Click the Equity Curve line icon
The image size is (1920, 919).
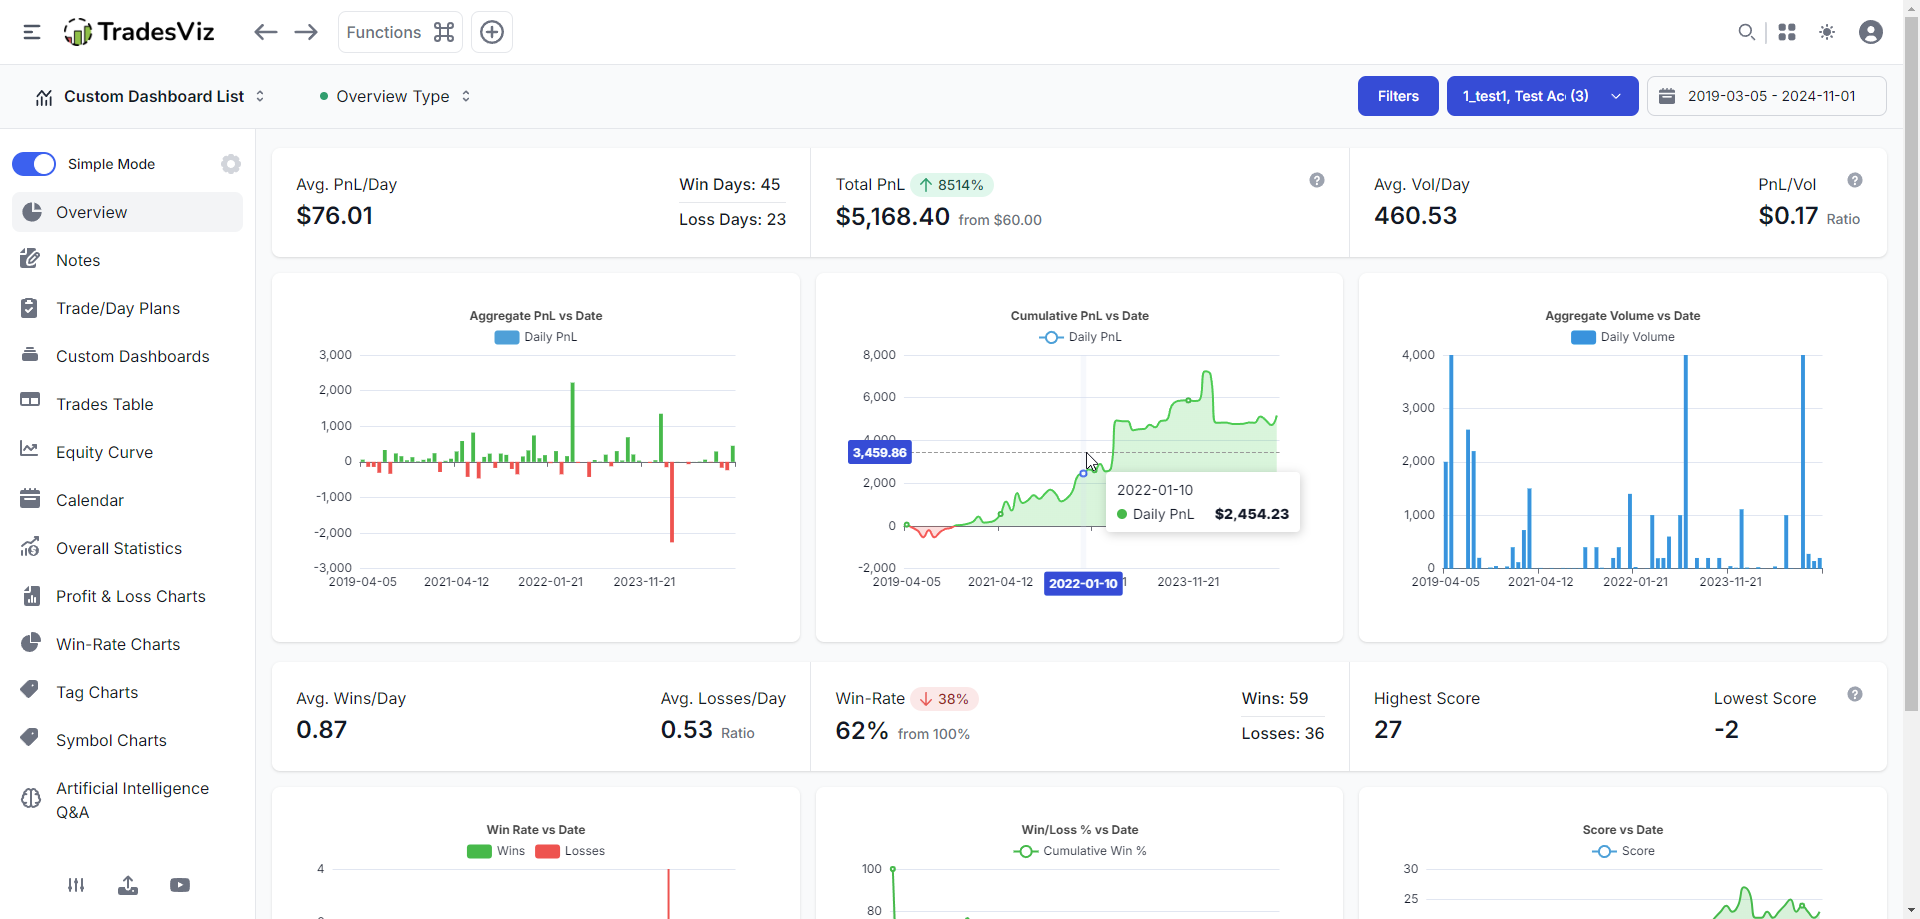tap(30, 450)
